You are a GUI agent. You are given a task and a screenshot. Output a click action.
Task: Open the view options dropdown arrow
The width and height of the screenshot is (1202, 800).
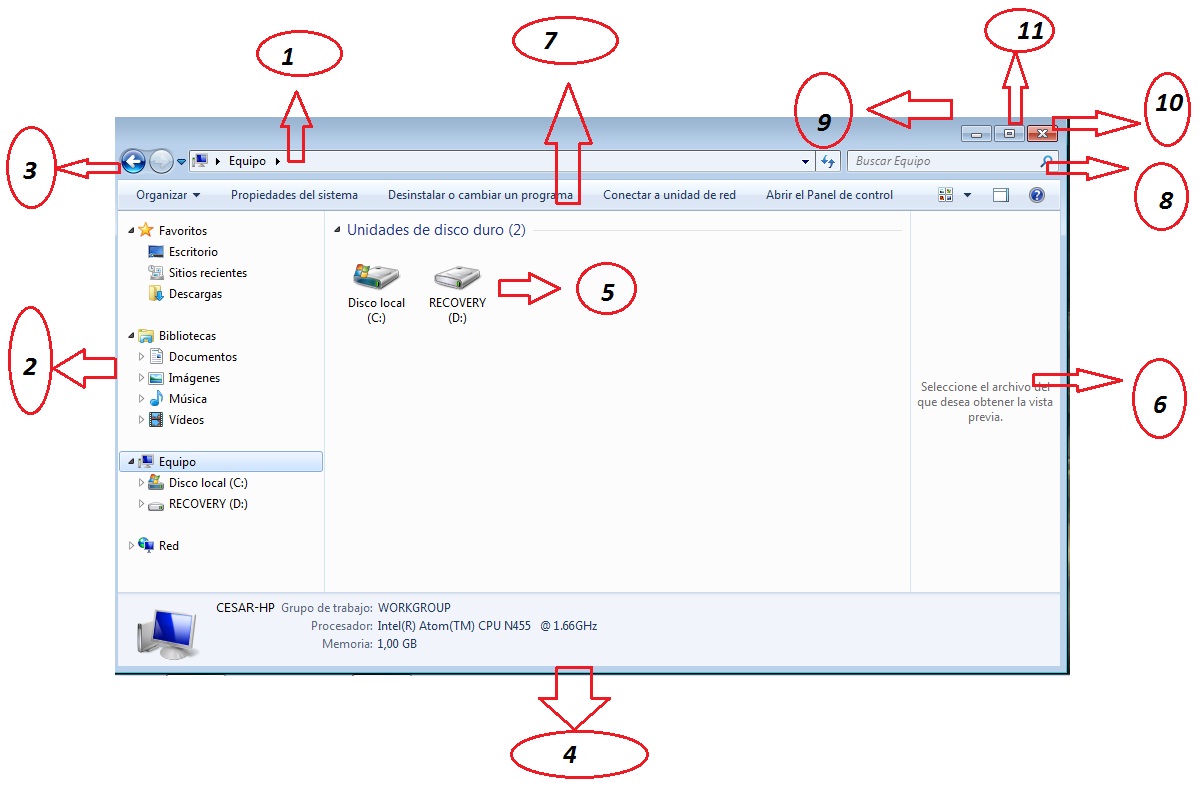(967, 195)
